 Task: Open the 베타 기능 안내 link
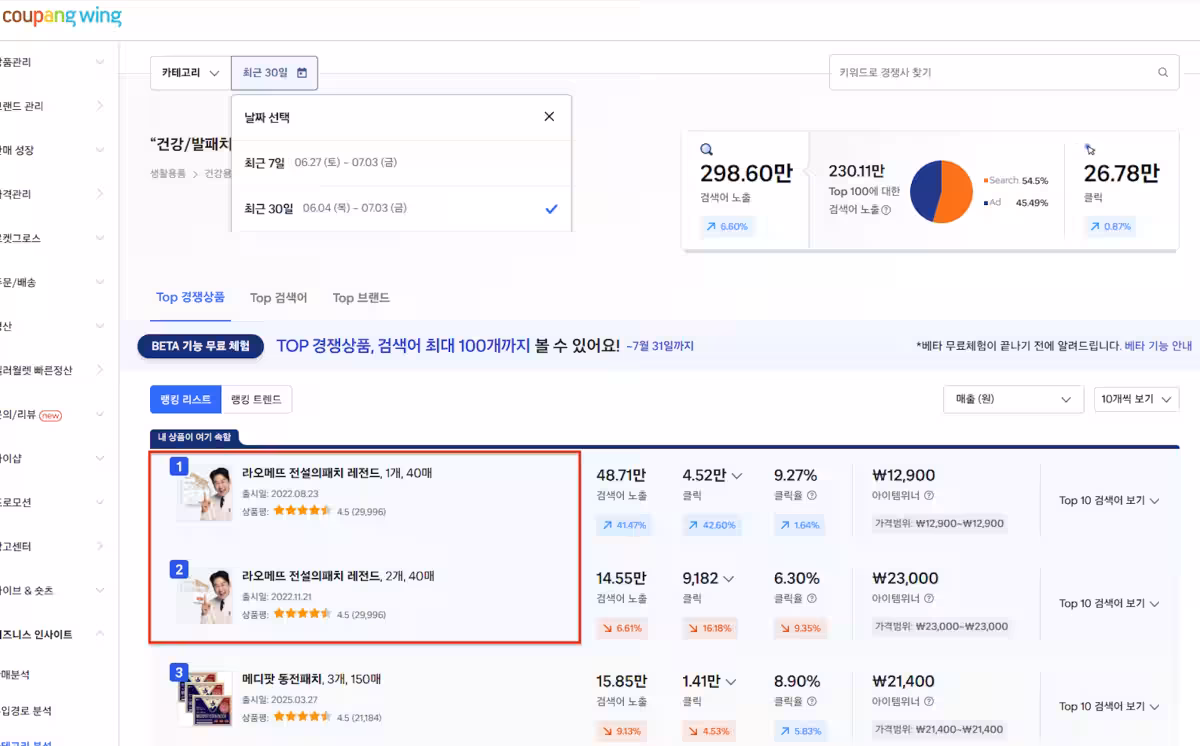pos(1158,346)
